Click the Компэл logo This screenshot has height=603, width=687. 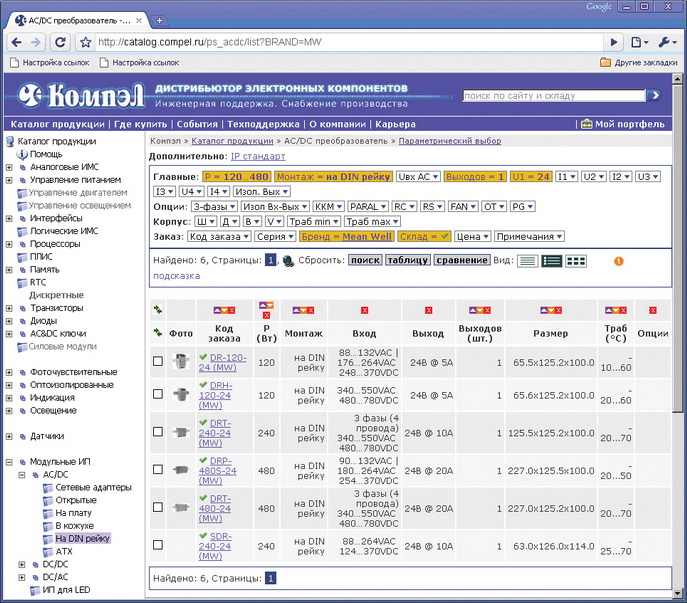click(81, 95)
